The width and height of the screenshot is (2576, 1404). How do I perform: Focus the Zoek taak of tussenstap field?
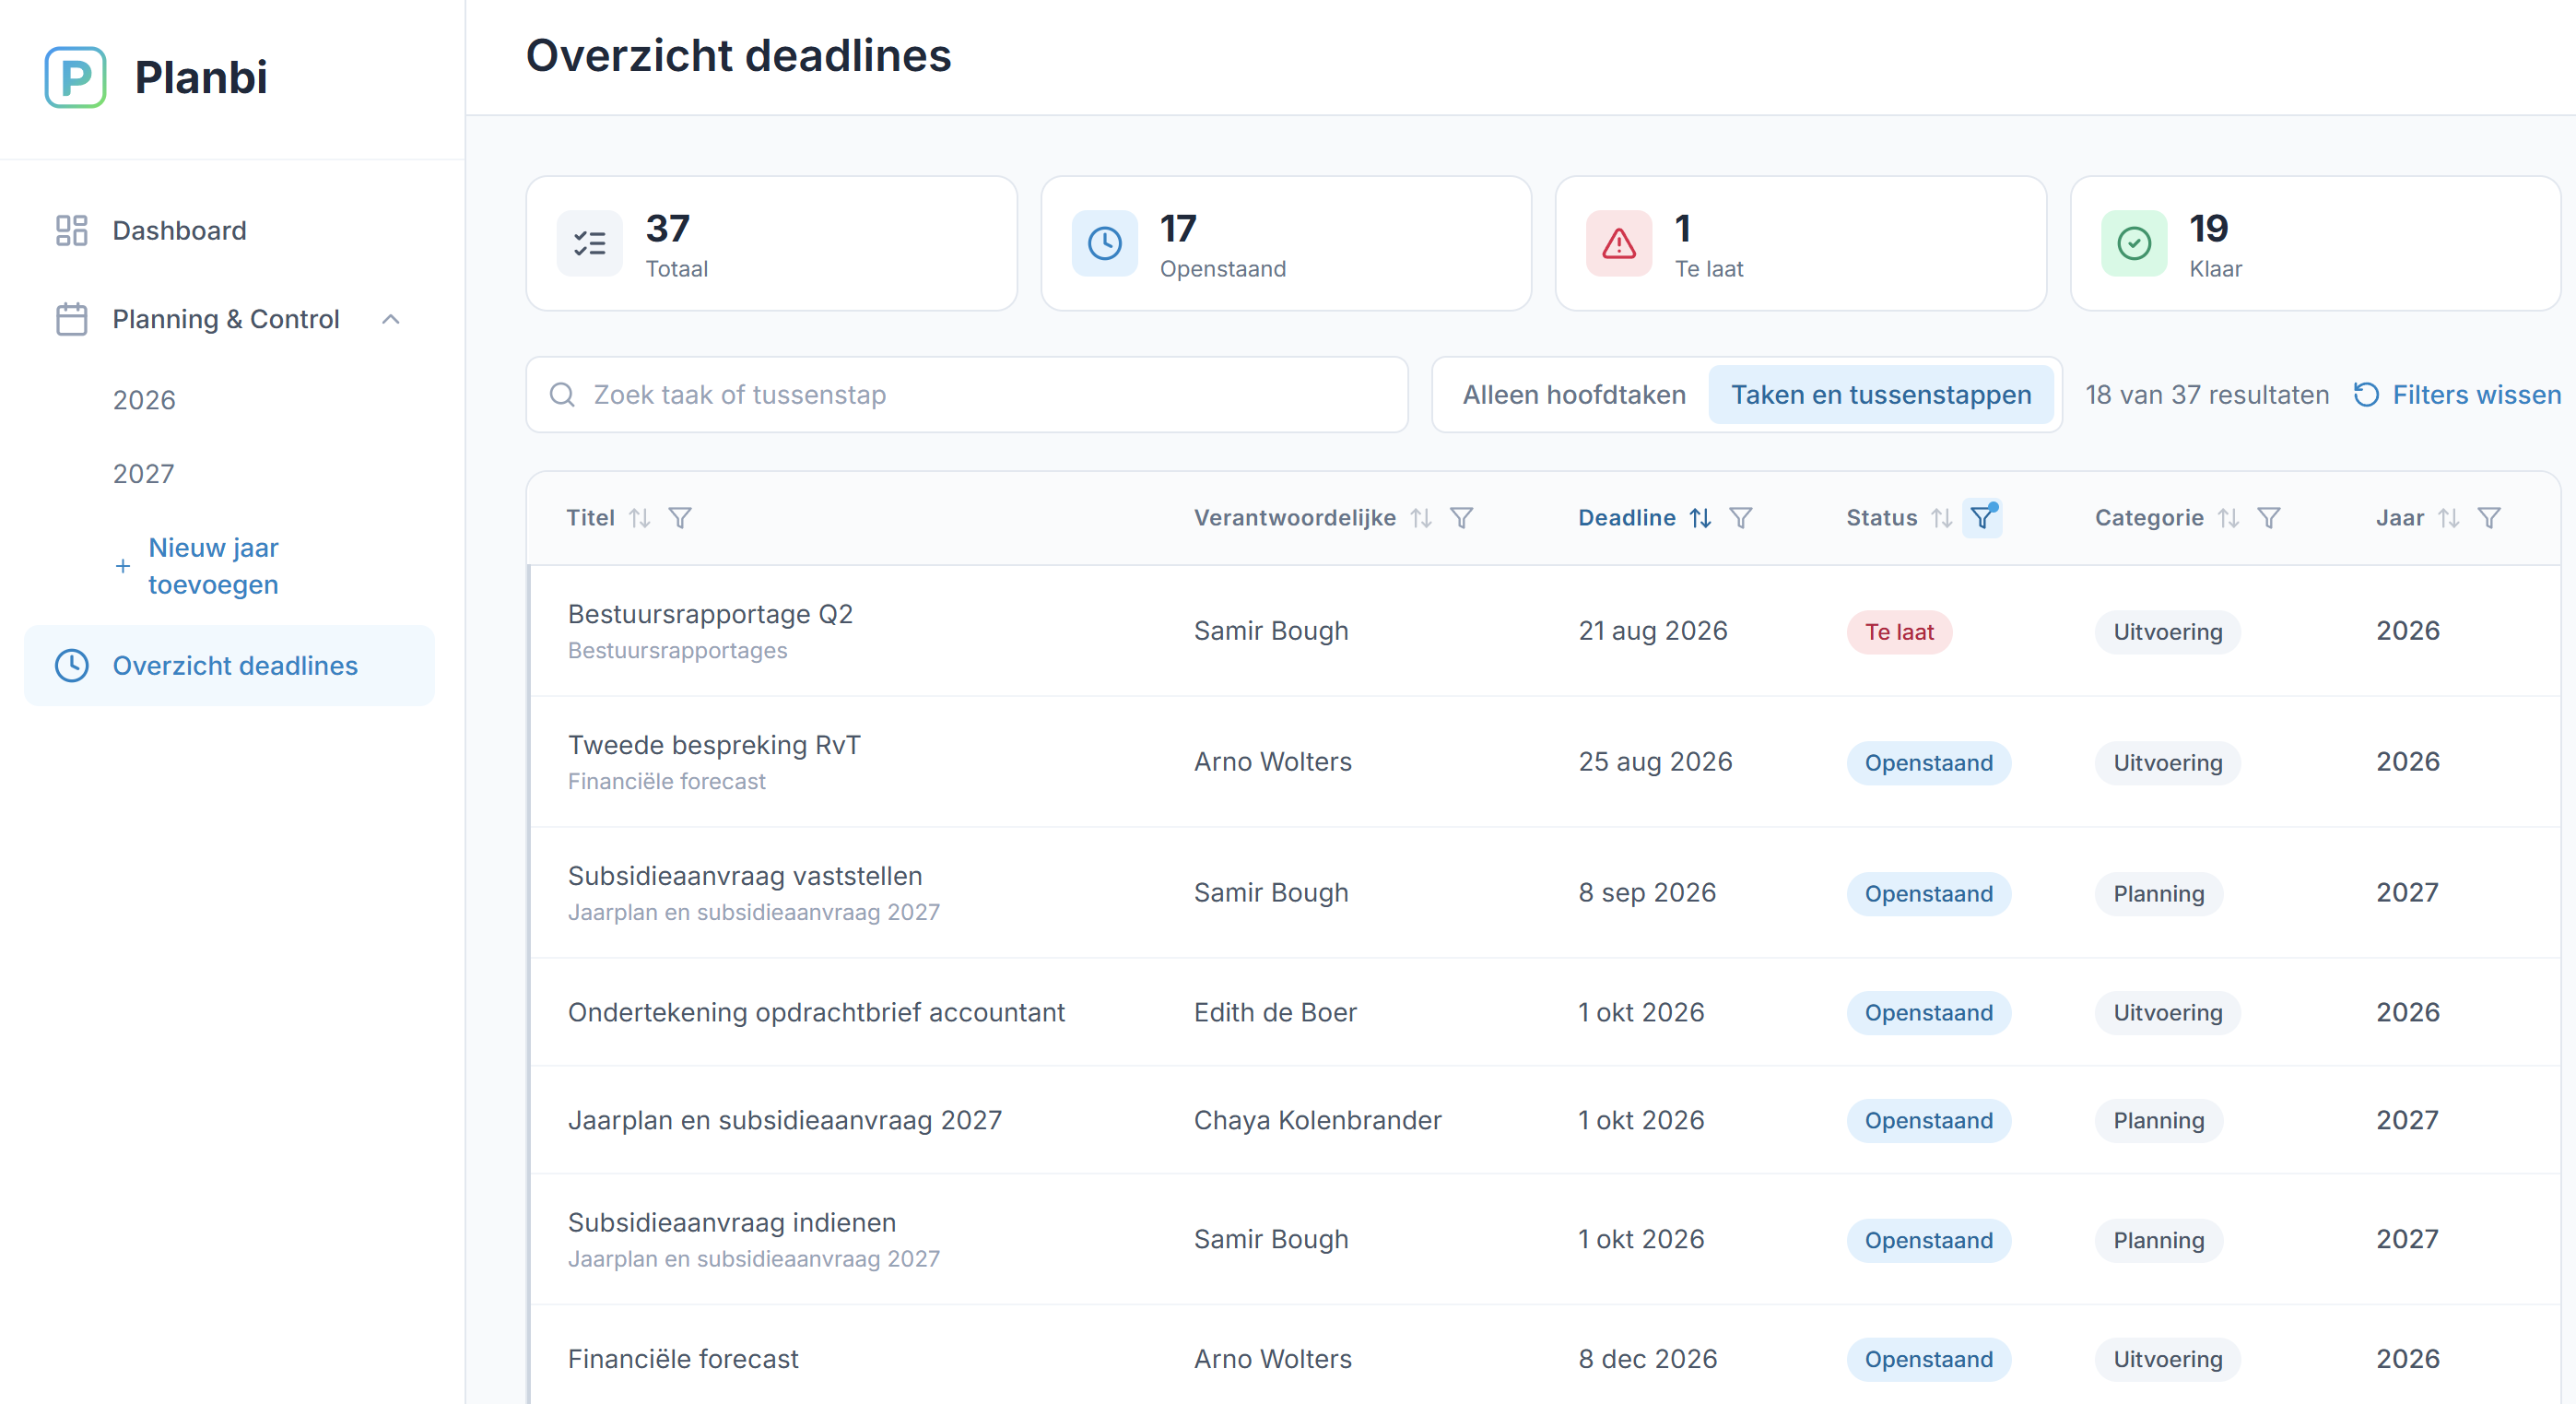[x=967, y=395]
